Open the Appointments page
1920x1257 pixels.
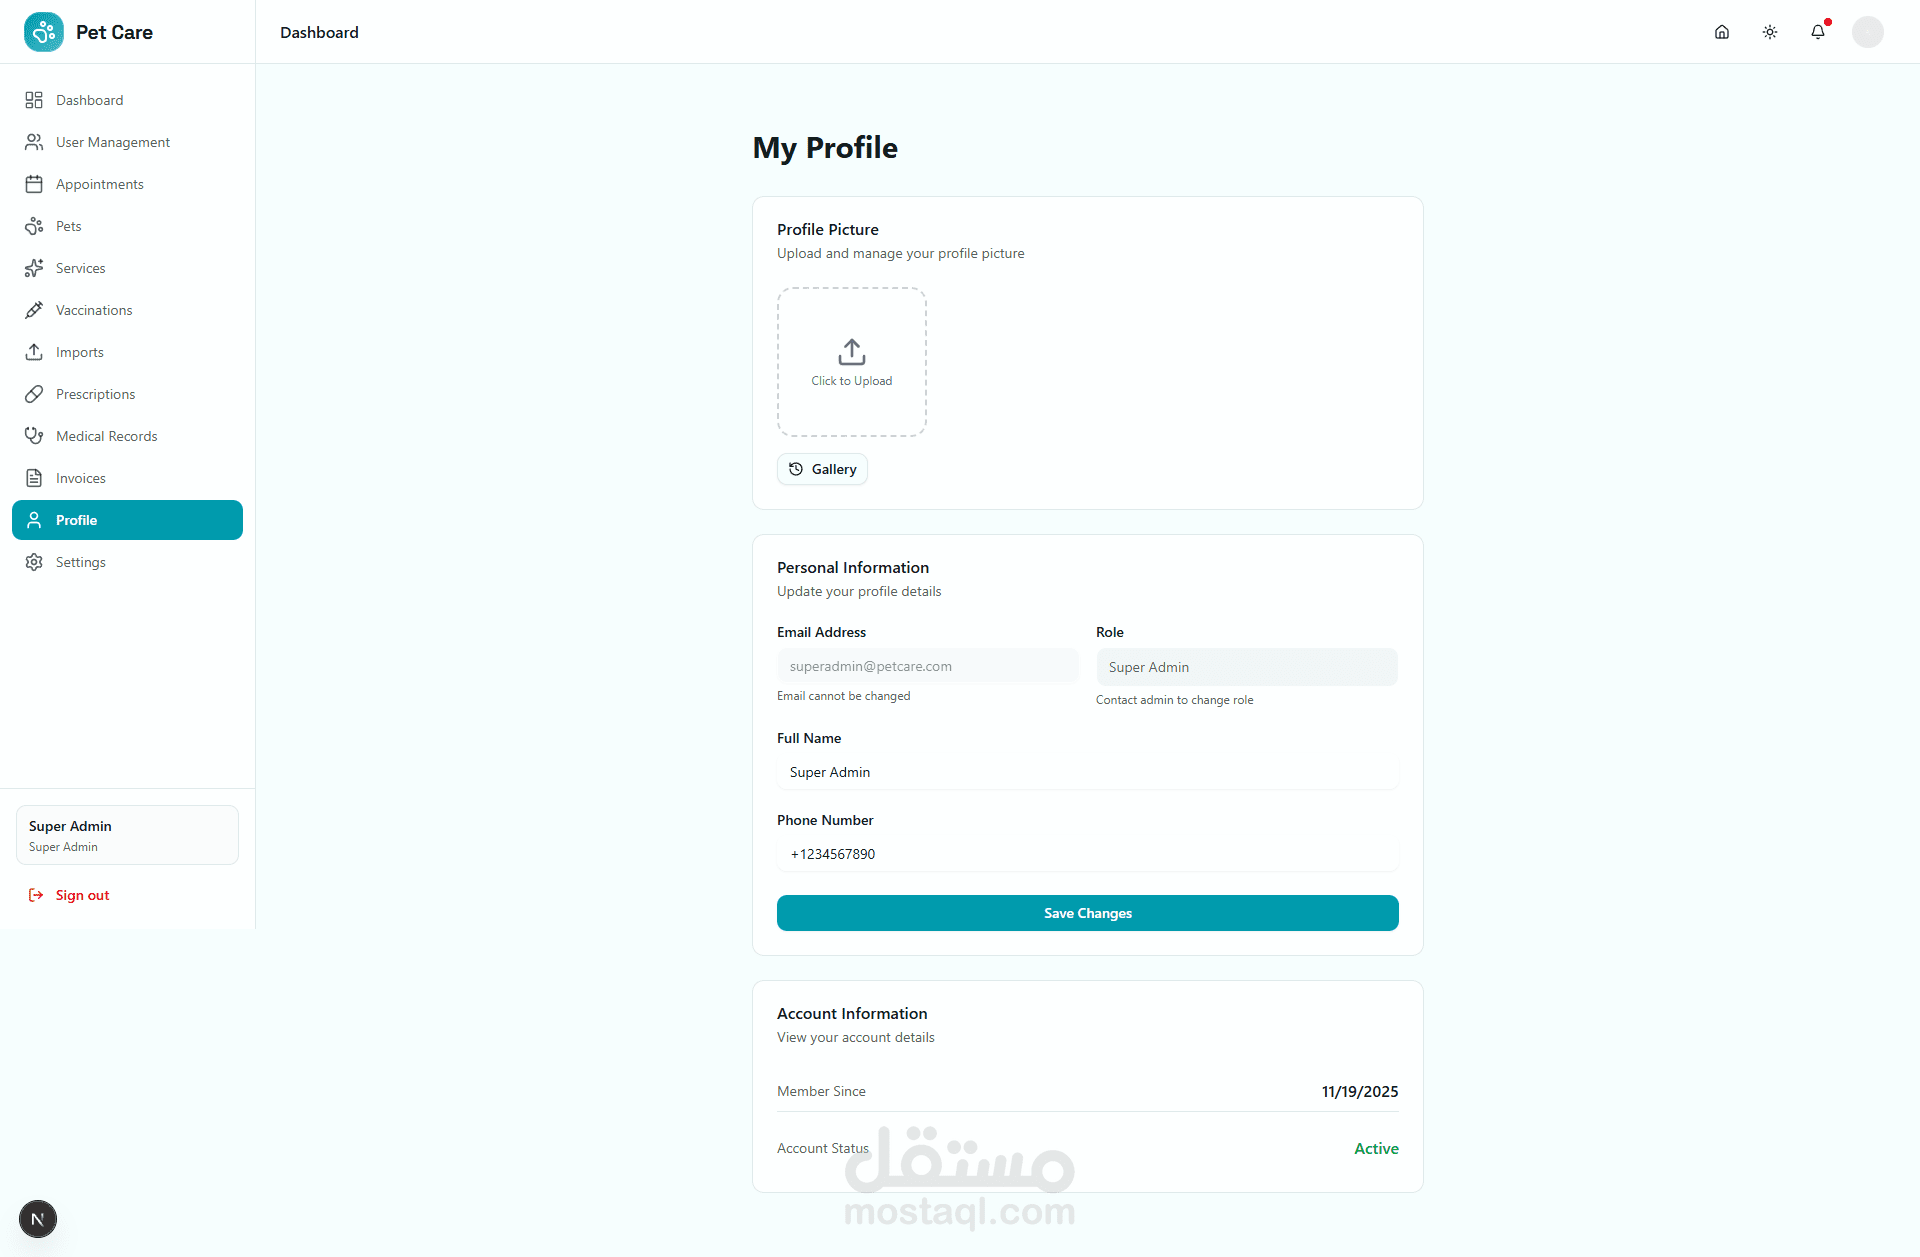pos(99,184)
